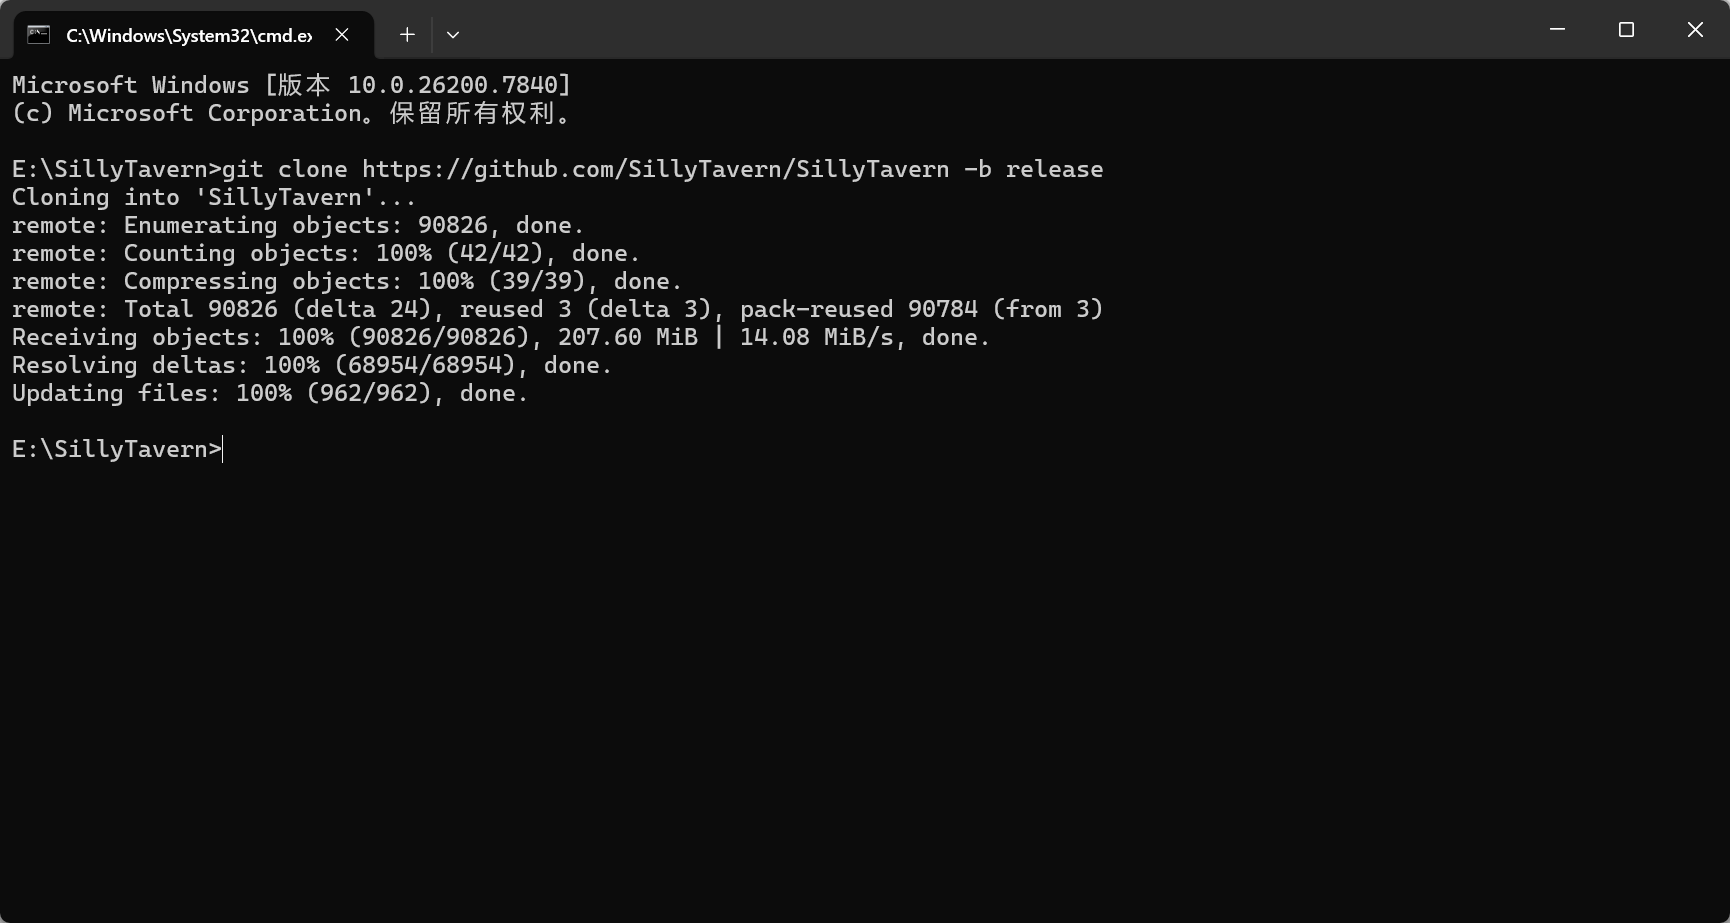Click the Resolving deltas line
Viewport: 1730px width, 923px height.
click(x=310, y=365)
